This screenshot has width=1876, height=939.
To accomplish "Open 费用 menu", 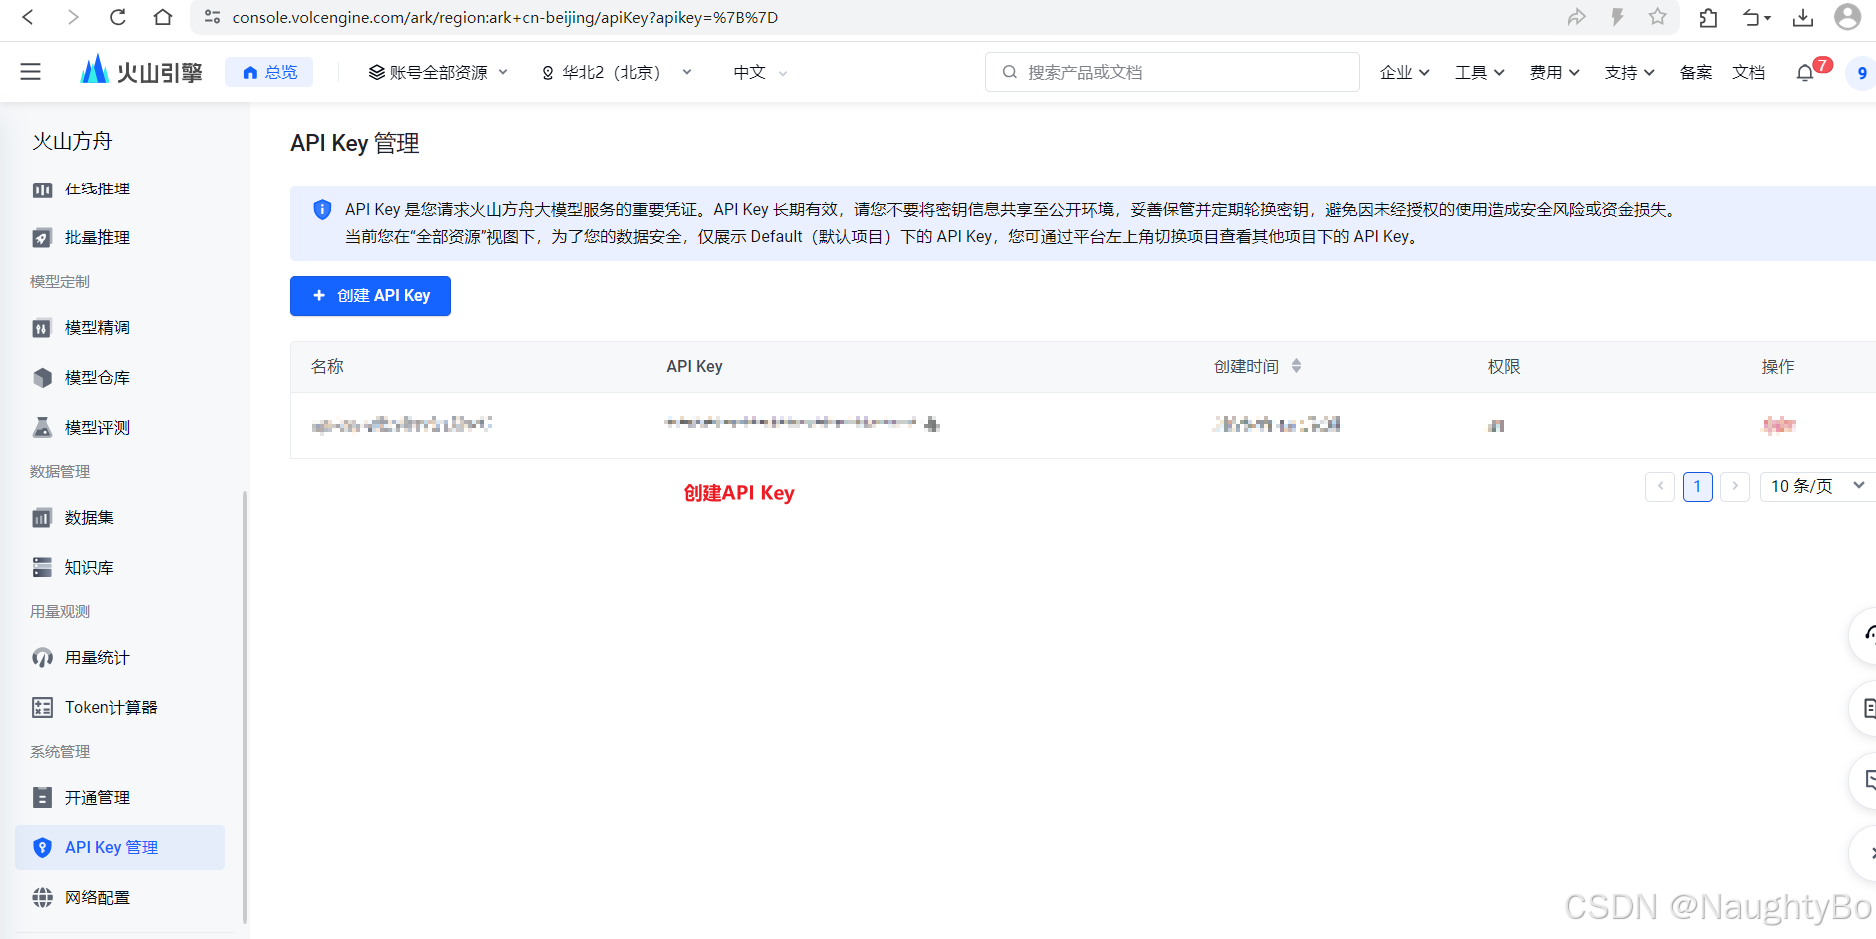I will click(x=1554, y=72).
